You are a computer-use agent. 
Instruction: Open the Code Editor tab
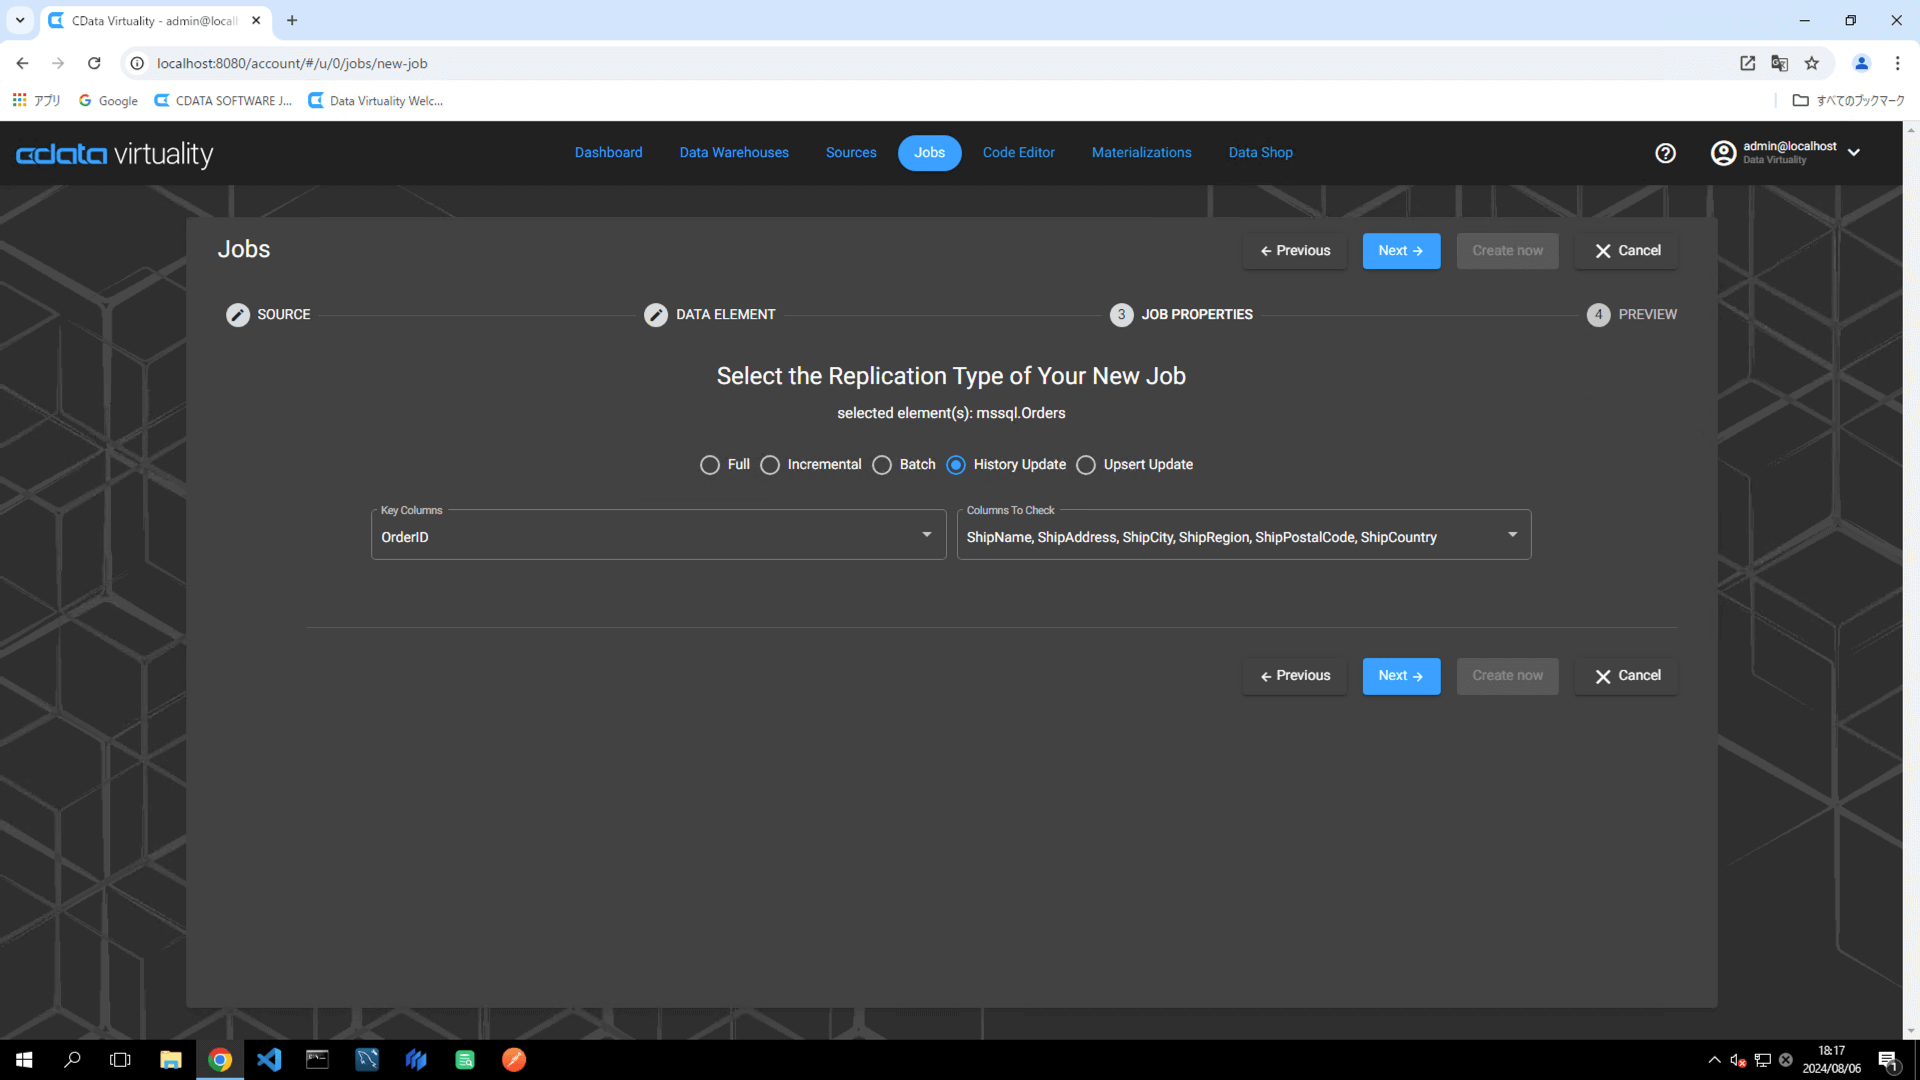pyautogui.click(x=1018, y=153)
